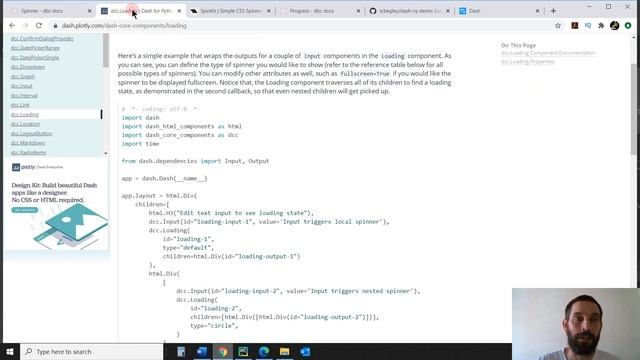Screen dimensions: 640x360
Task: Open Outlook from the taskbar
Action: tap(305, 351)
